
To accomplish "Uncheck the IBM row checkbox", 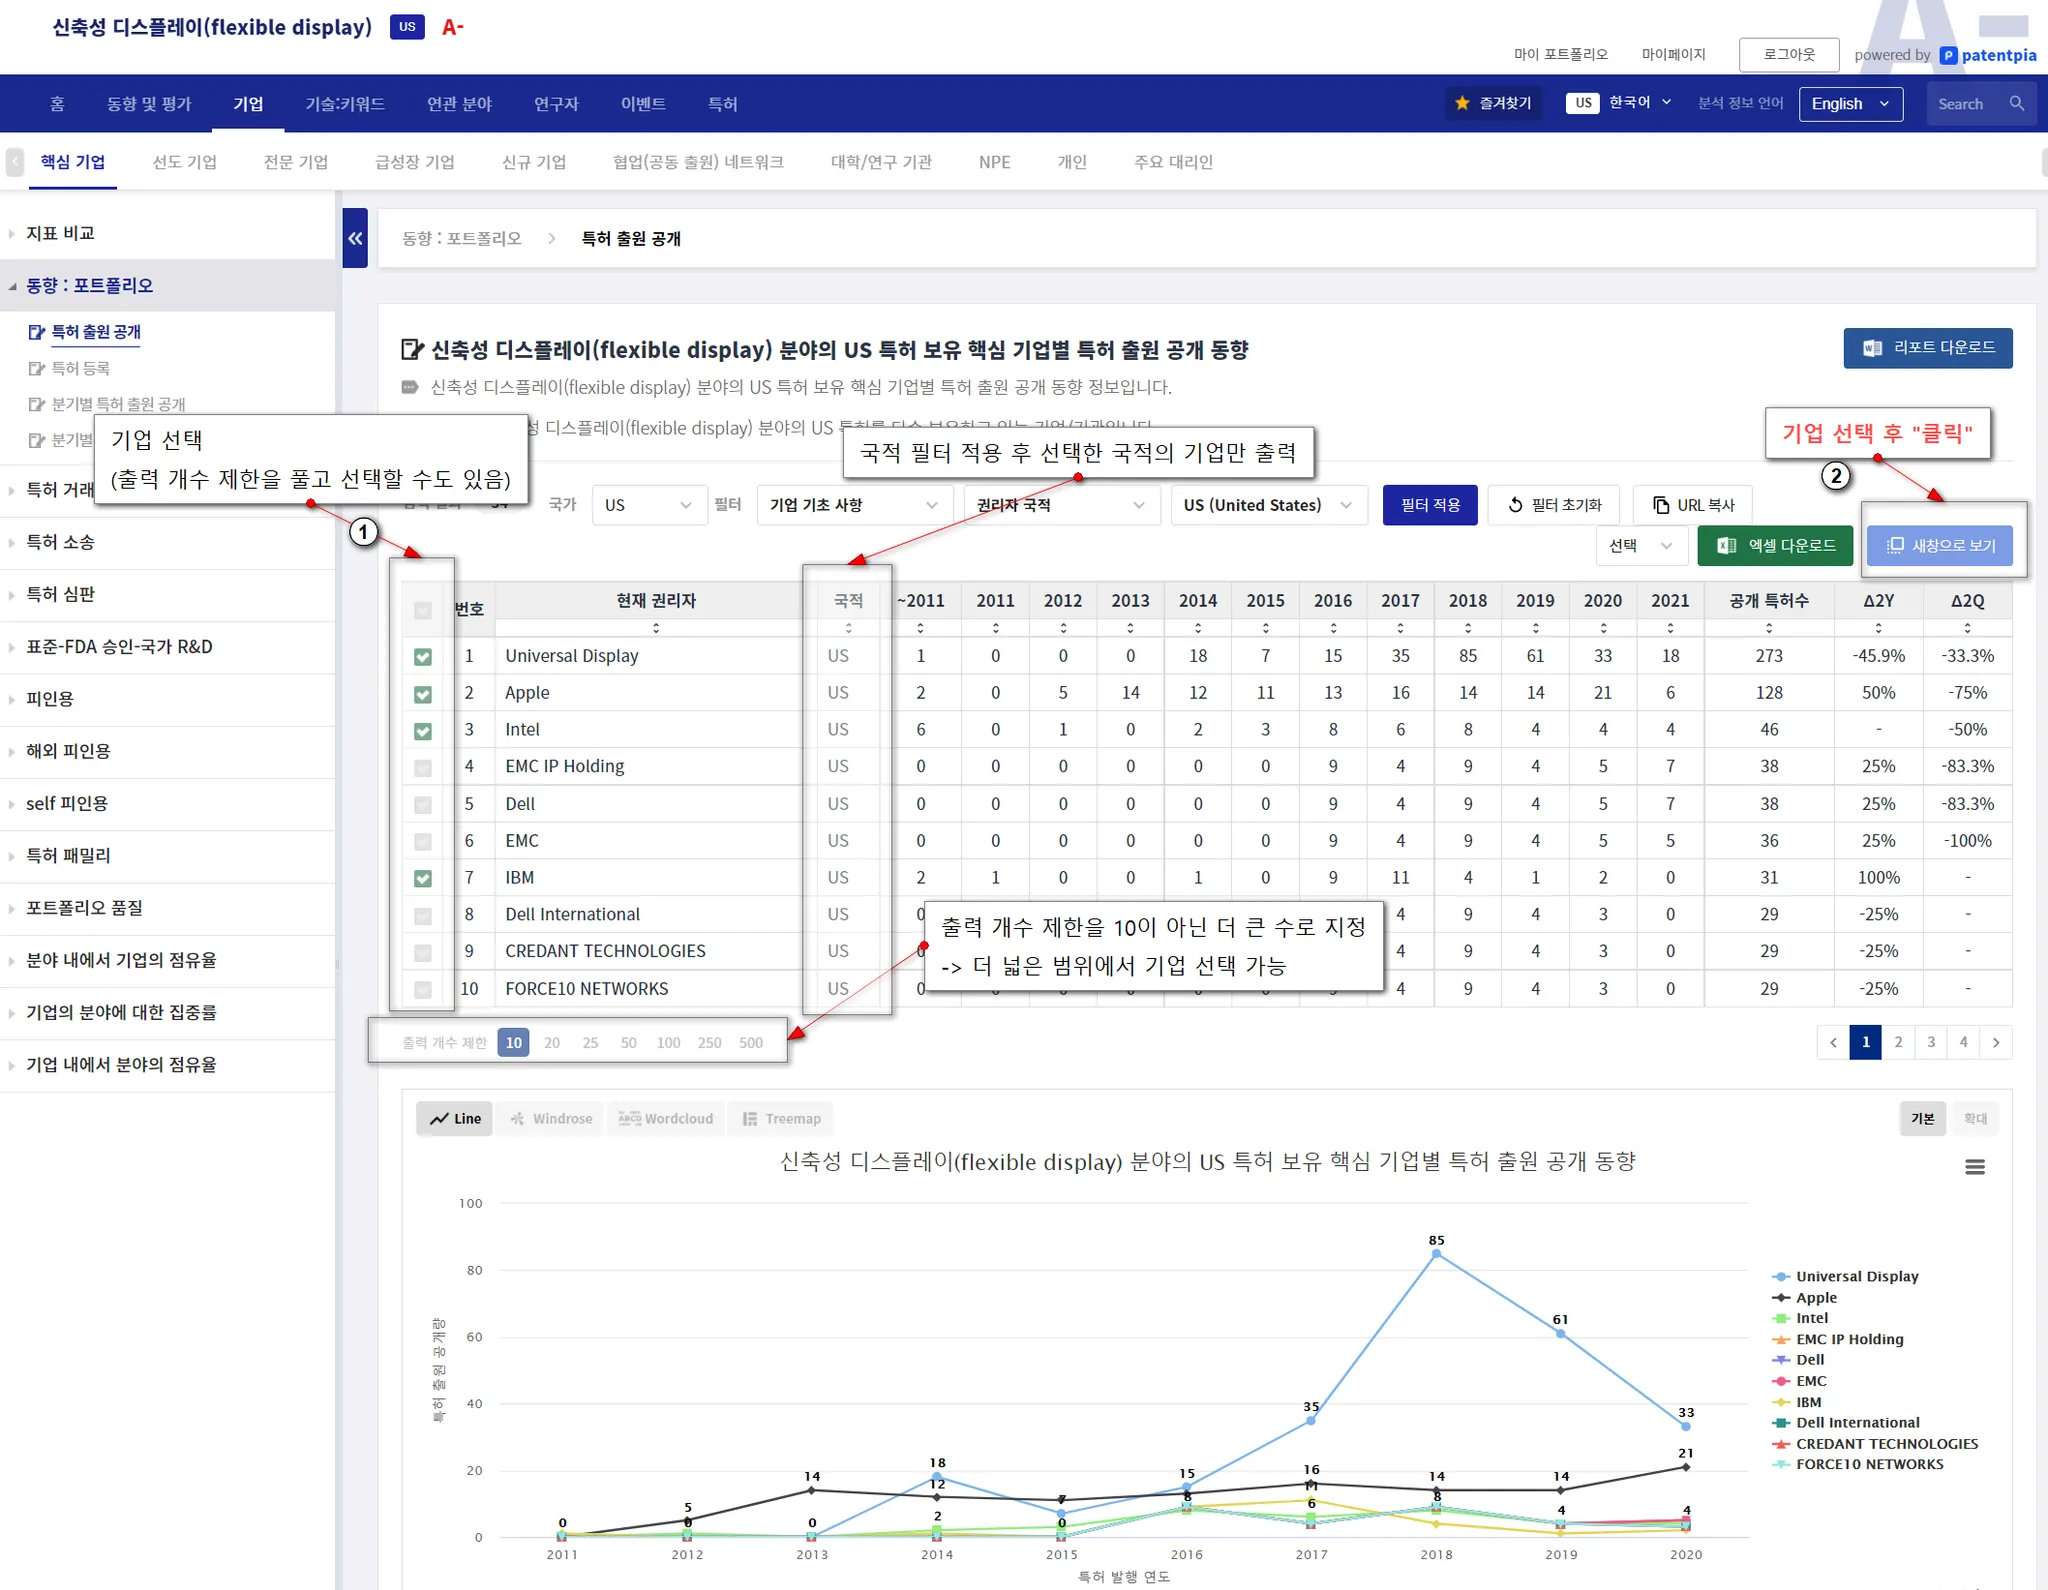I will point(423,878).
